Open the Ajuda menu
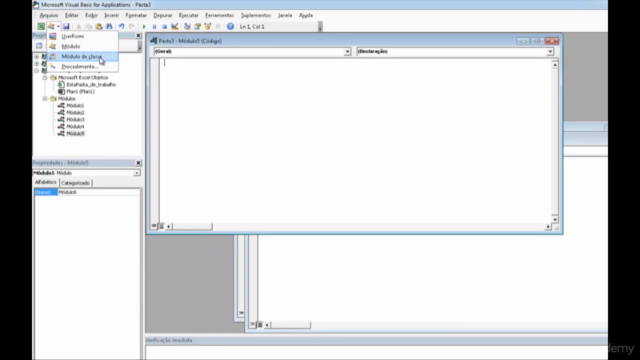The width and height of the screenshot is (640, 360). click(x=306, y=15)
